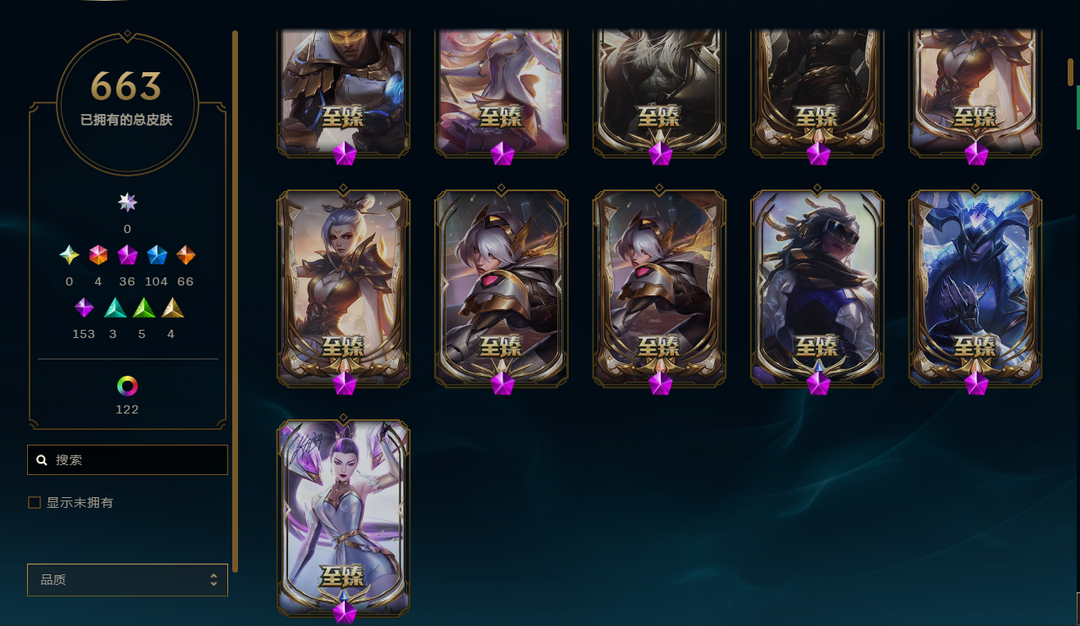Click the red Mythic gem icon showing 4
This screenshot has height=626, width=1080.
pyautogui.click(x=98, y=255)
